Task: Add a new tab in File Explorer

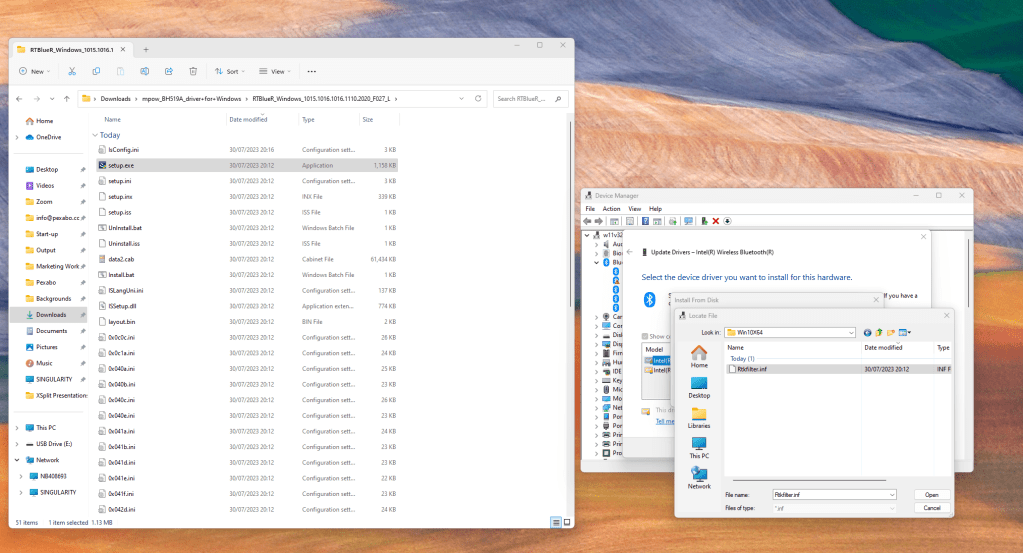Action: coord(145,50)
